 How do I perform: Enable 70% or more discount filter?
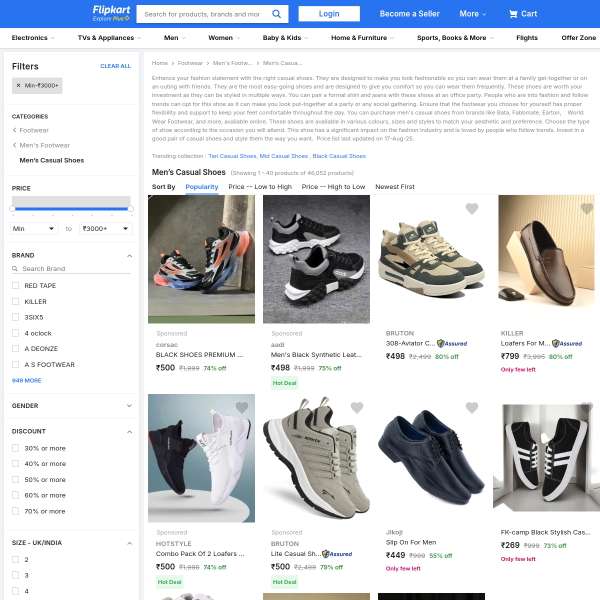tap(15, 511)
